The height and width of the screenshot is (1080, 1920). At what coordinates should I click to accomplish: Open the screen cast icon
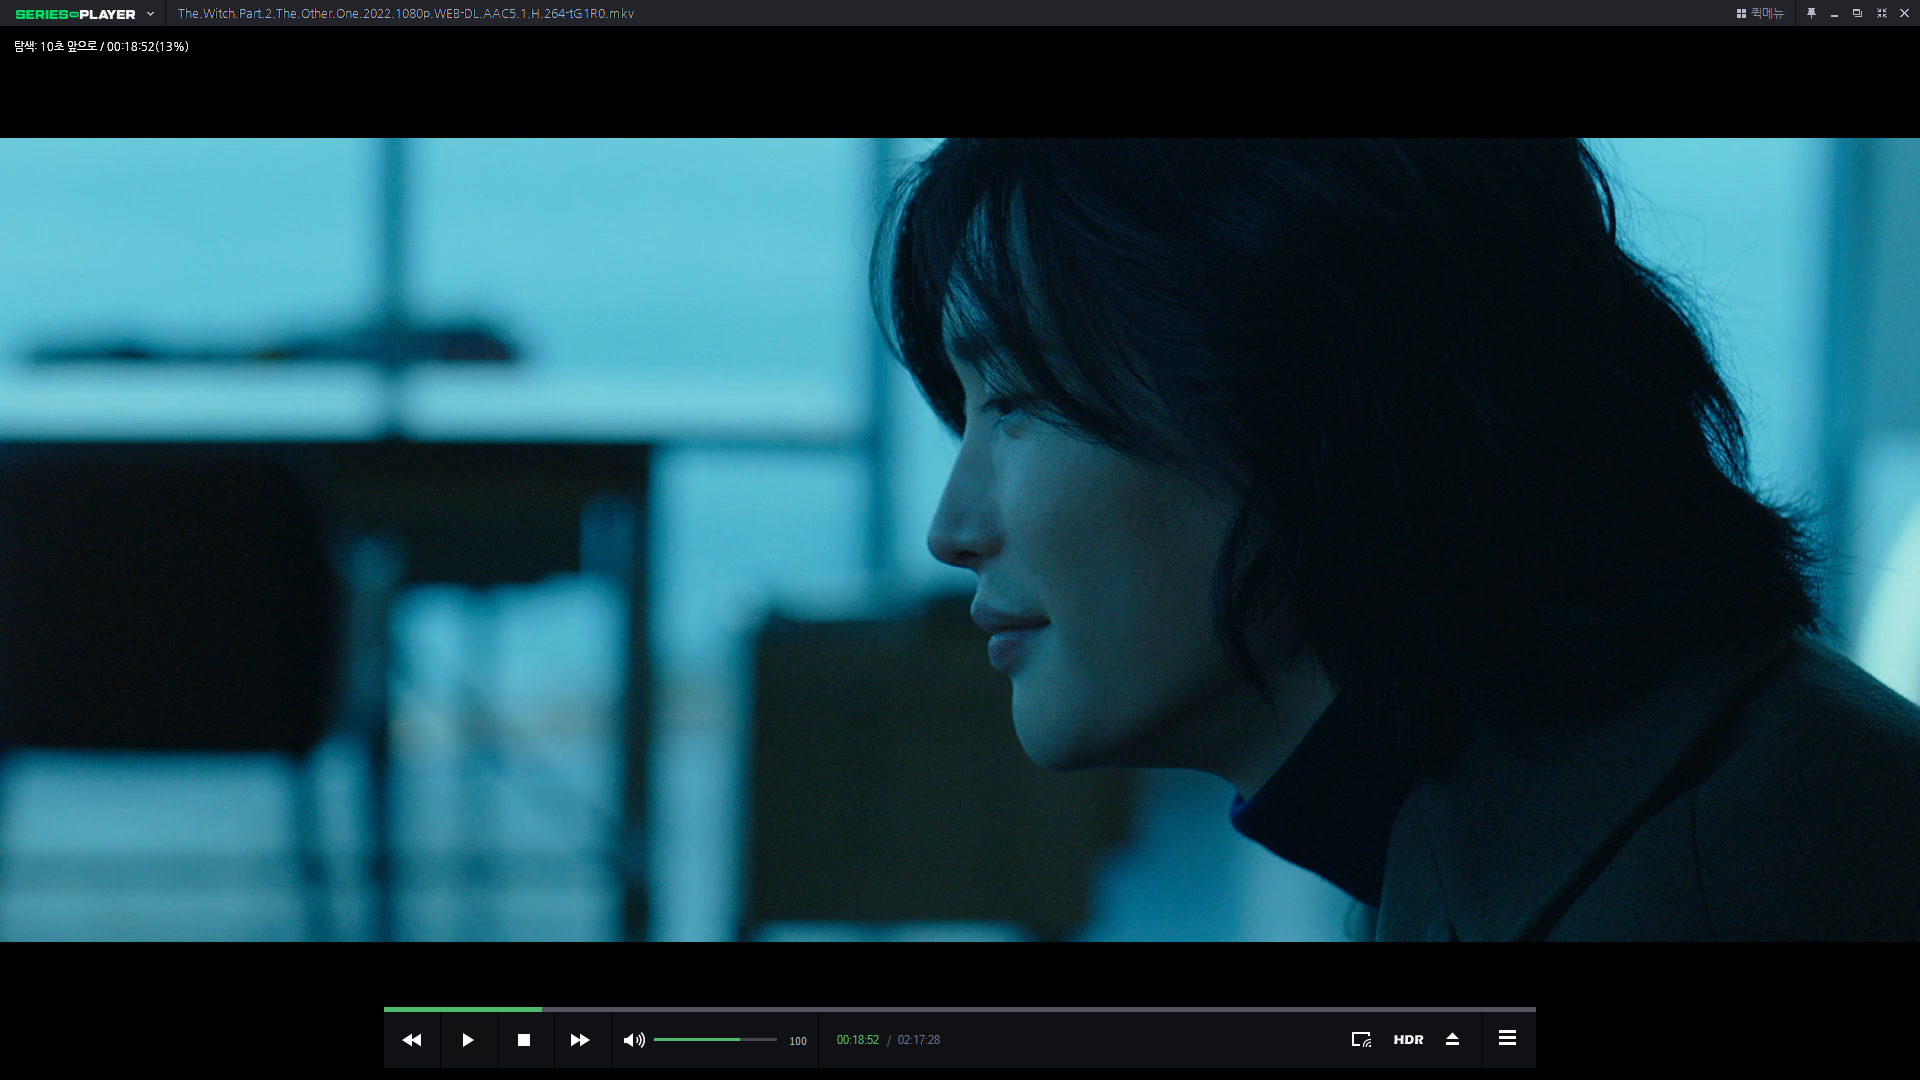point(1361,1040)
